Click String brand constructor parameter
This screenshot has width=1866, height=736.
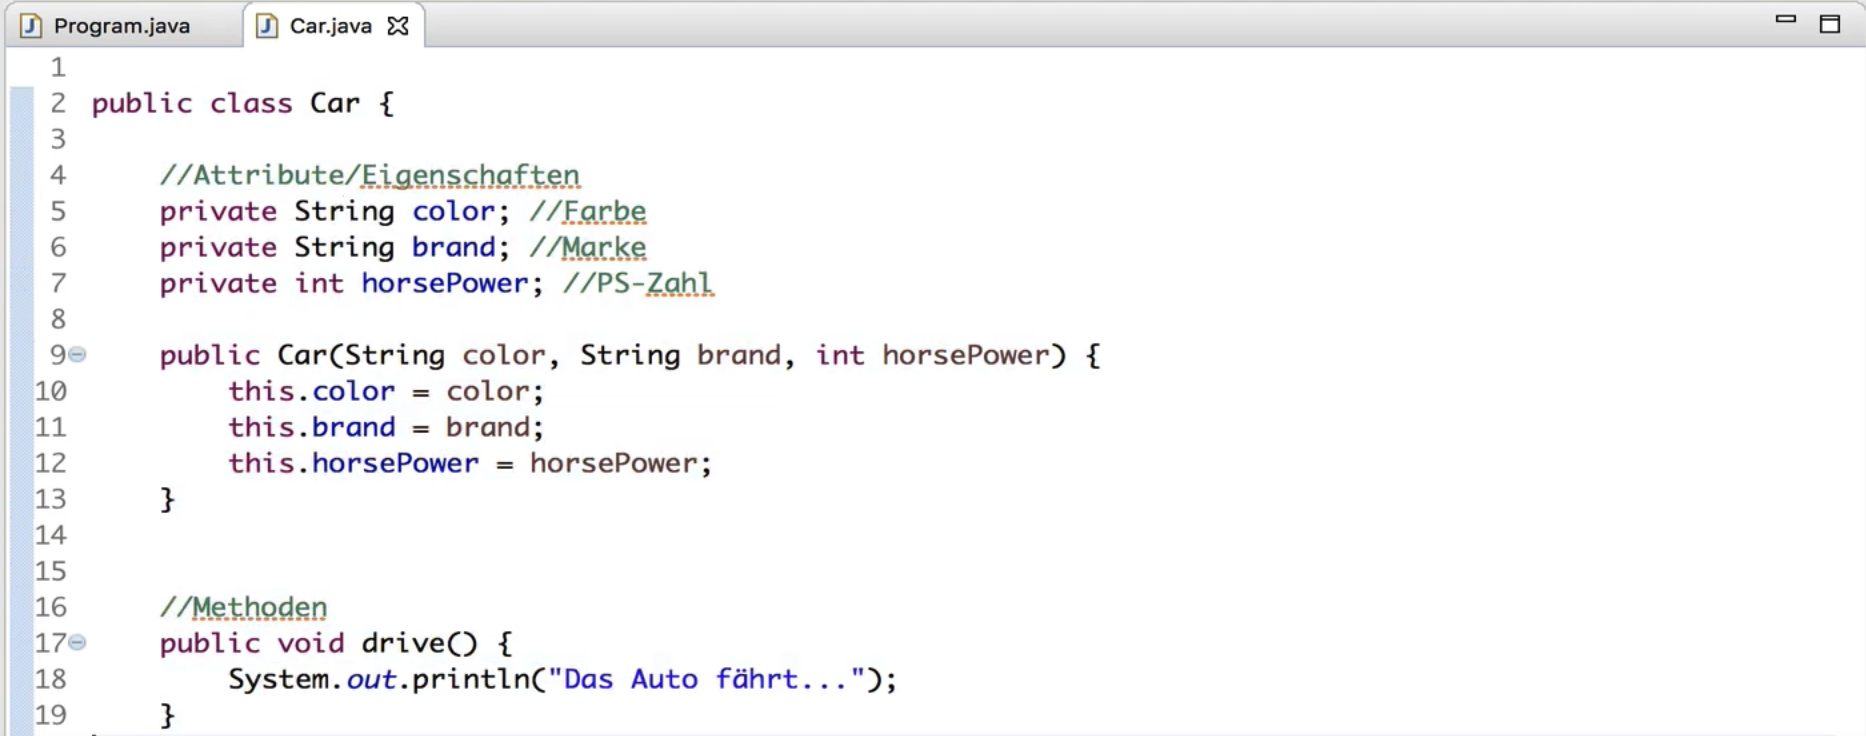click(680, 355)
